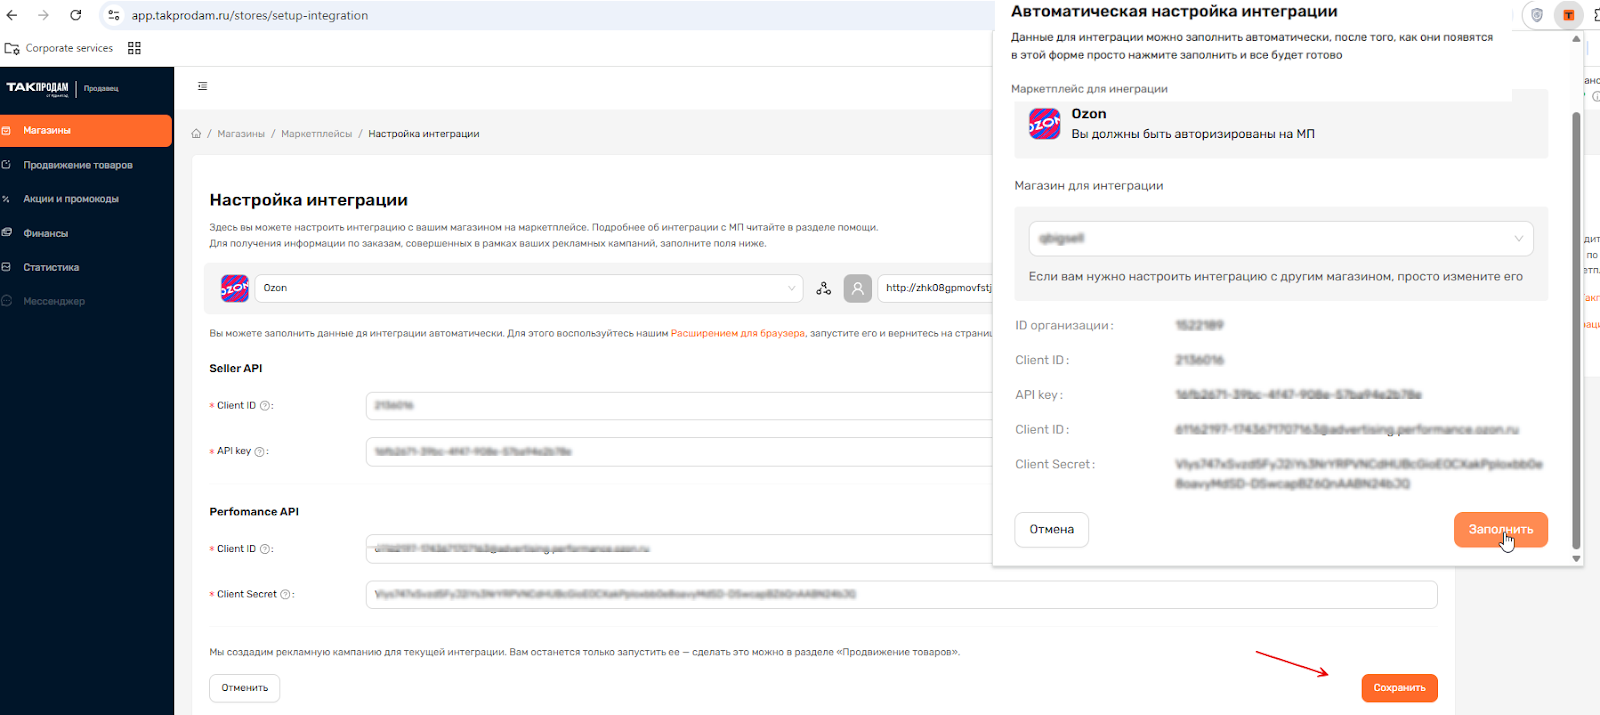Click the home icon in breadcrumbs
The width and height of the screenshot is (1600, 715).
[x=196, y=134]
